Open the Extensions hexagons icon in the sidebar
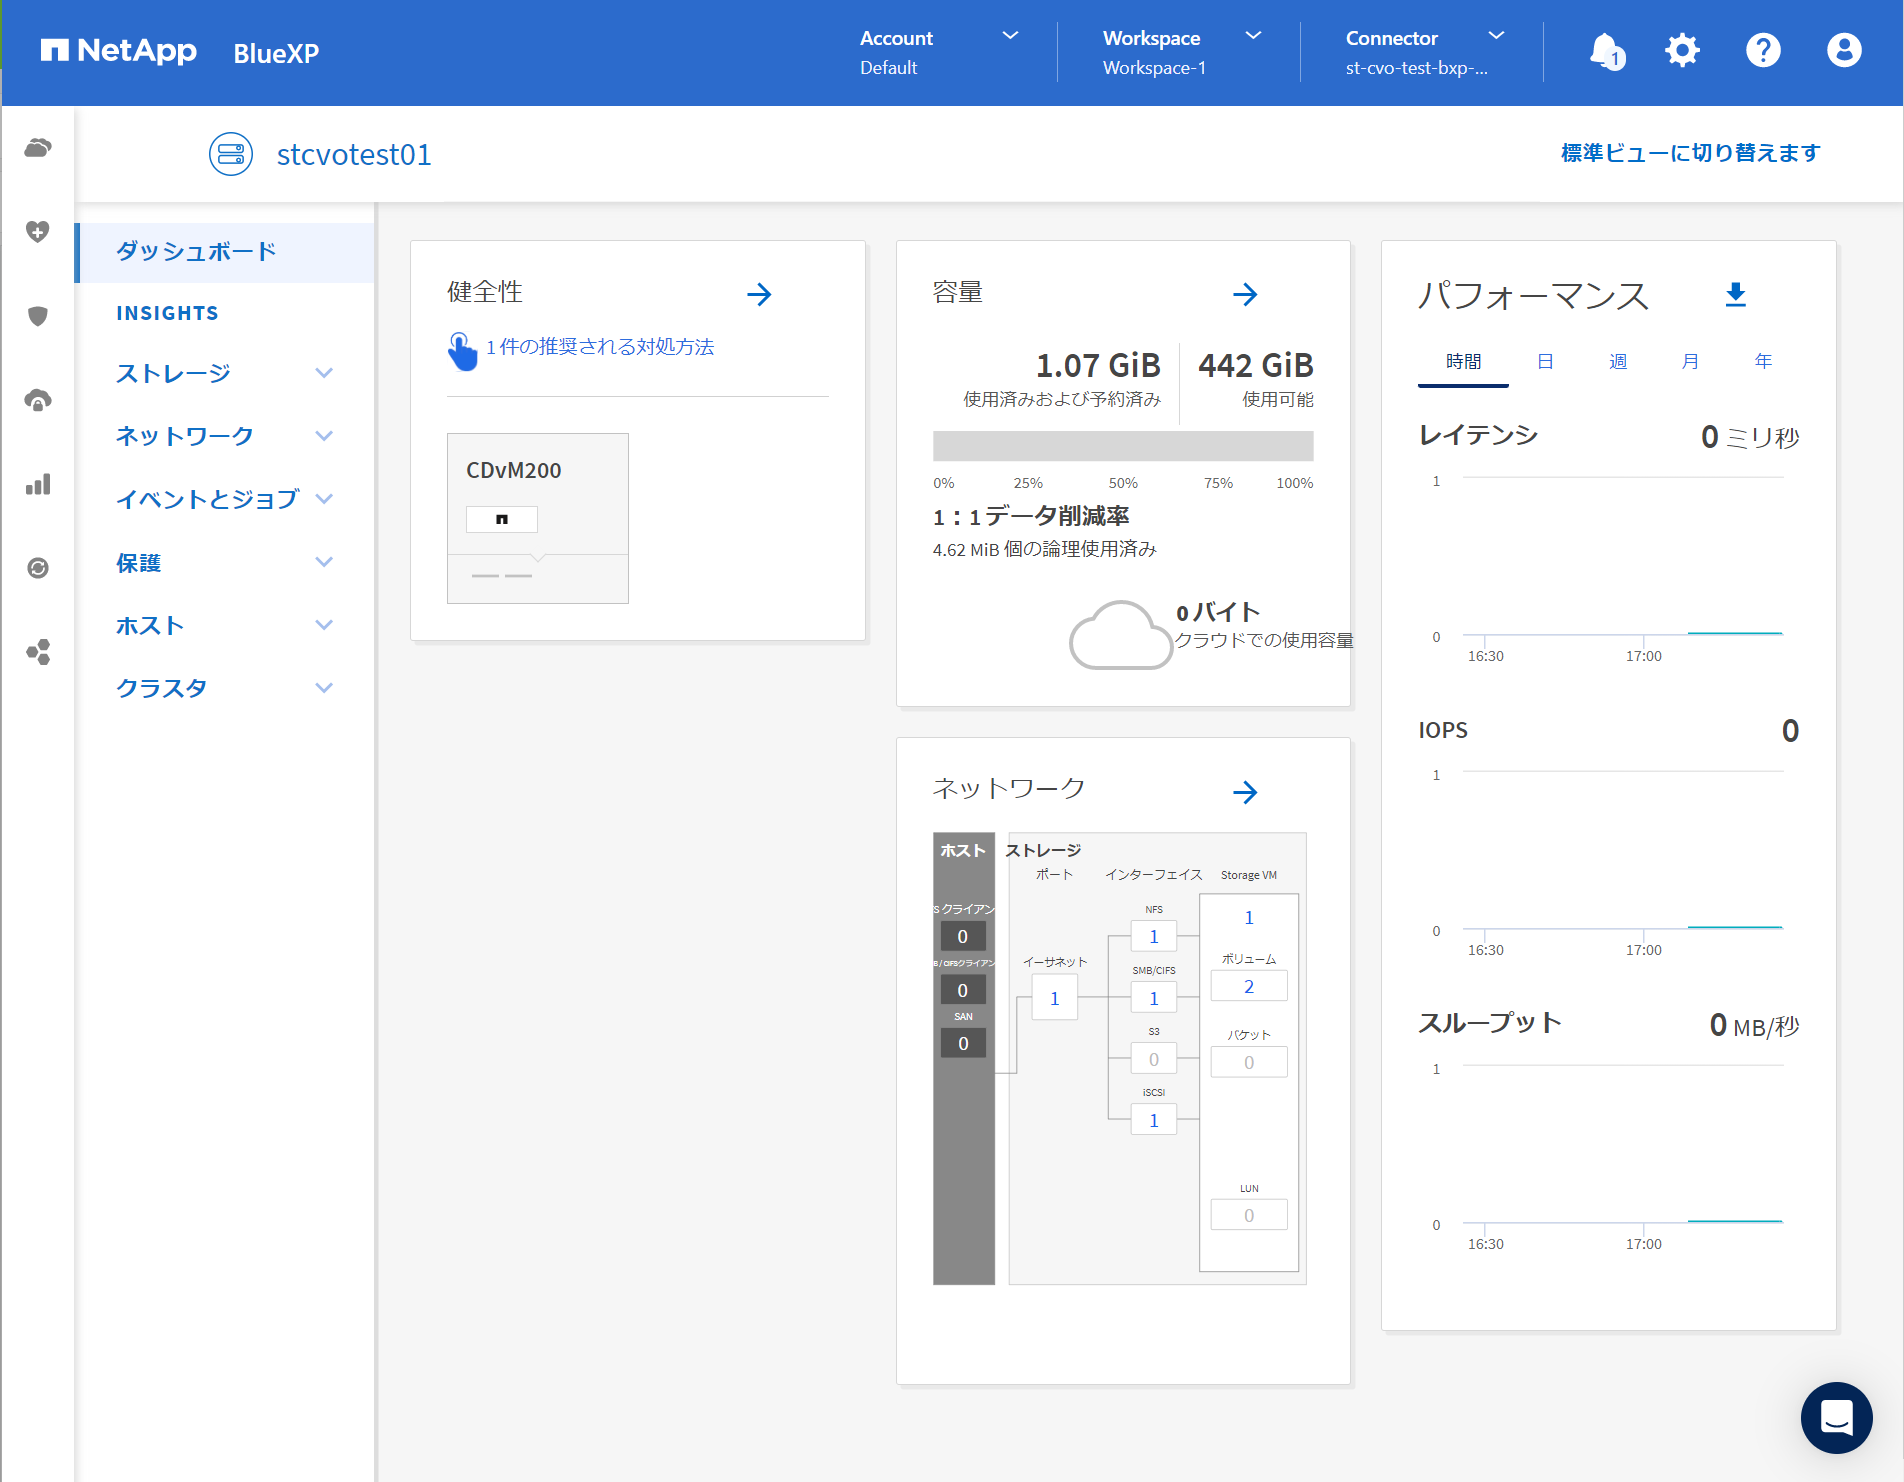 coord(37,652)
